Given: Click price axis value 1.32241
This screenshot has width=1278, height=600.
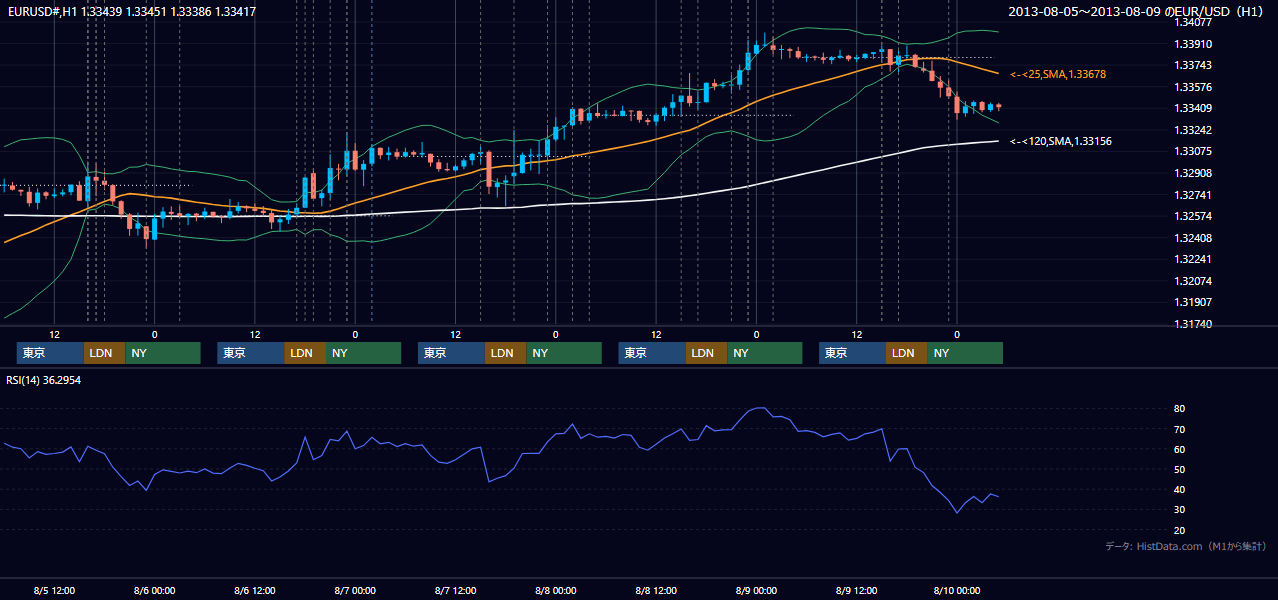Looking at the screenshot, I should coord(1192,259).
